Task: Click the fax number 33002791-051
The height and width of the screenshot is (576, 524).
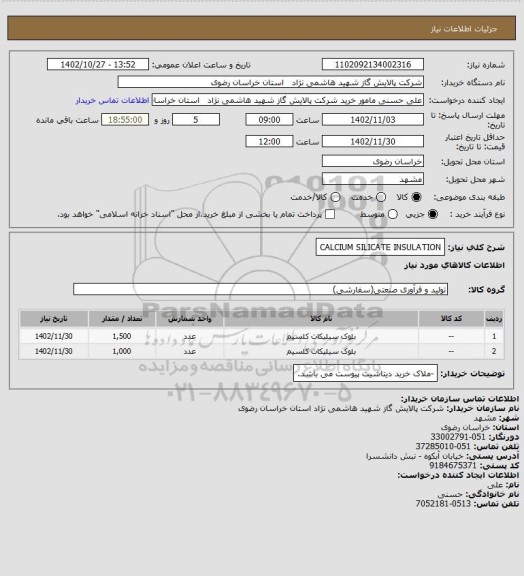Action: tap(458, 437)
